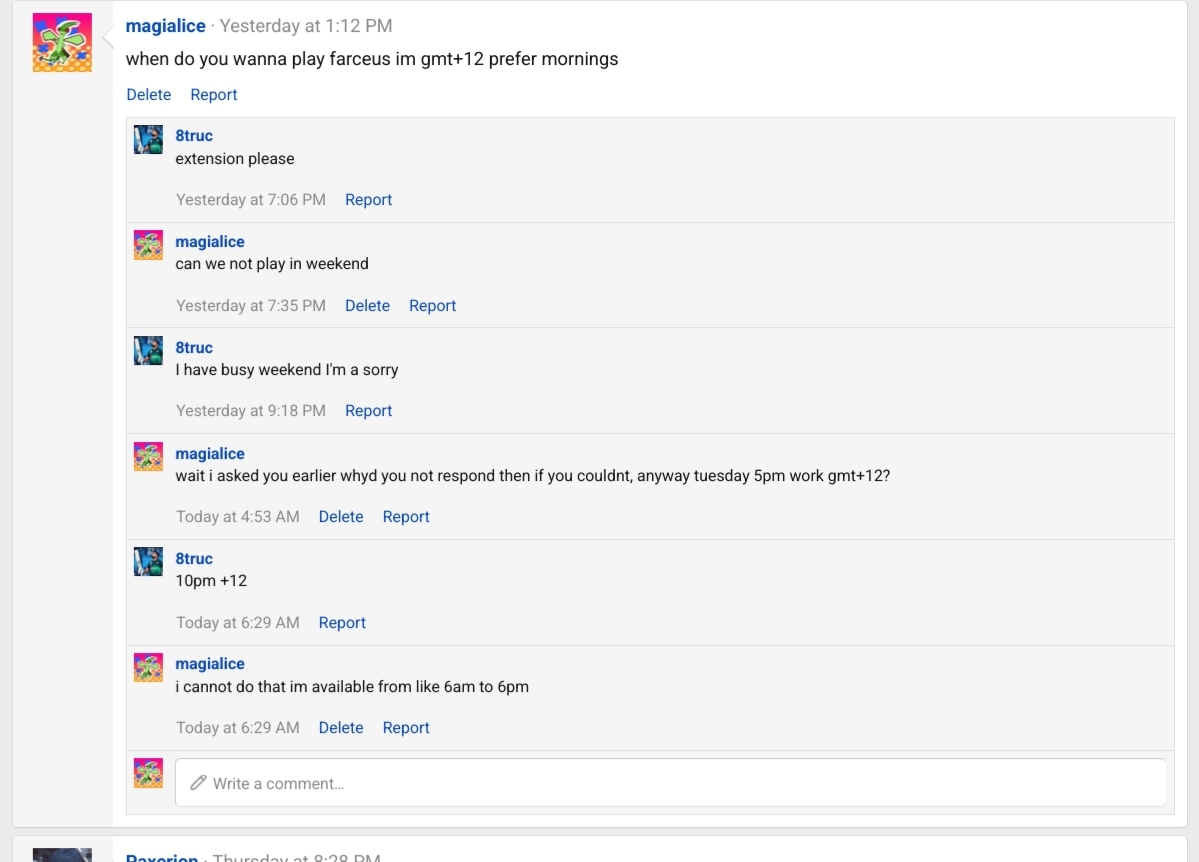Viewport: 1199px width, 862px height.
Task: Click 8truc's avatar beside "I have busy weekend"
Action: pos(148,351)
